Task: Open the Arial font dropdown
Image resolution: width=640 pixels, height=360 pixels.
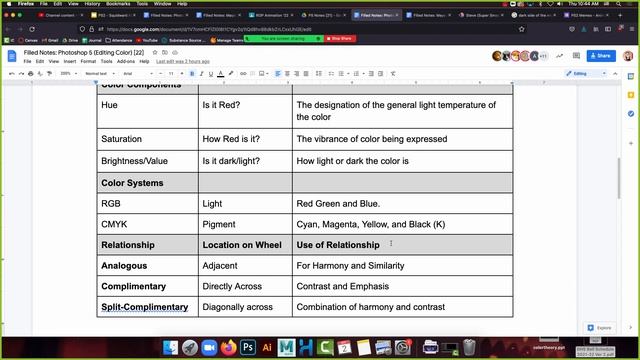Action: coord(138,73)
